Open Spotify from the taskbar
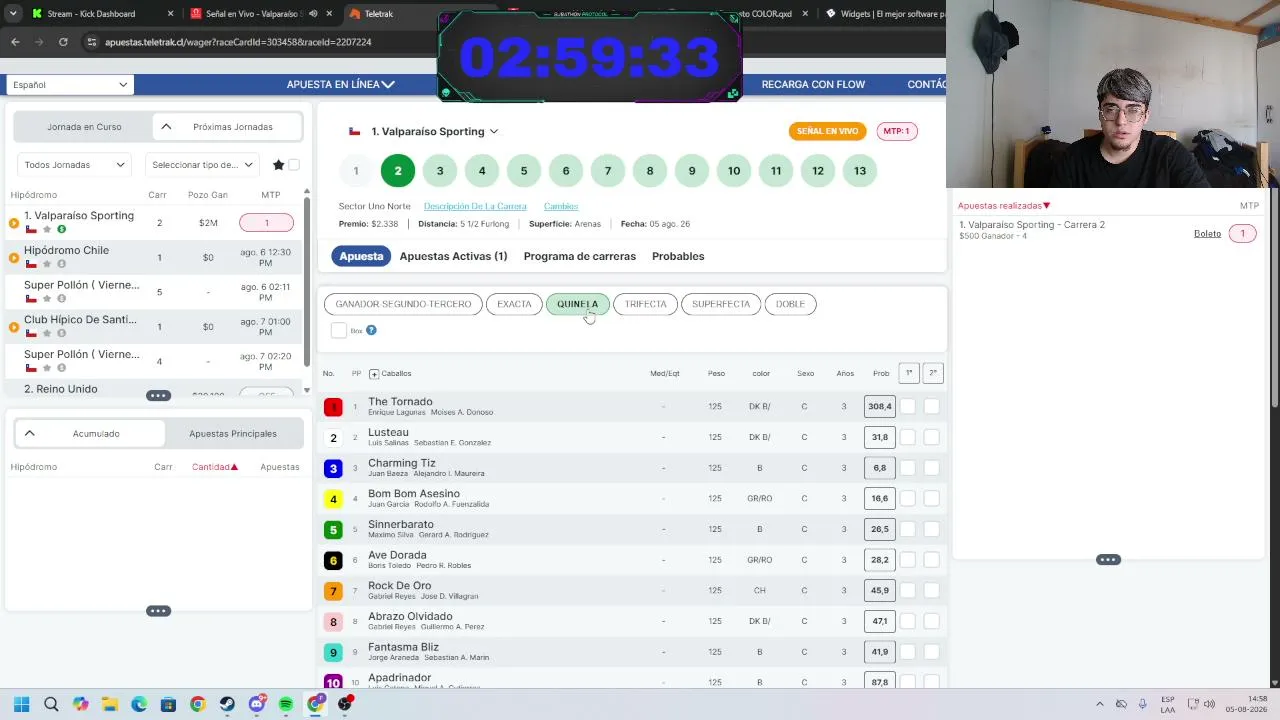Viewport: 1280px width, 720px height. pyautogui.click(x=286, y=704)
